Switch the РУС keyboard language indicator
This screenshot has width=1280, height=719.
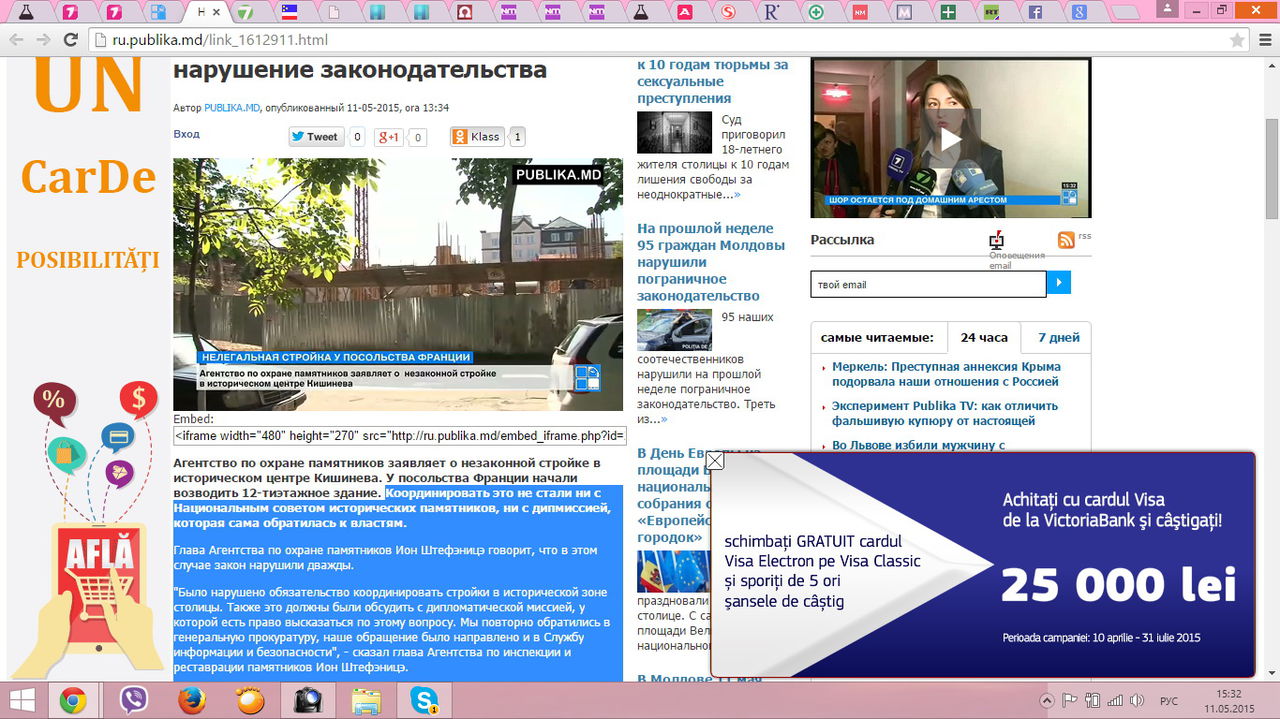1168,701
